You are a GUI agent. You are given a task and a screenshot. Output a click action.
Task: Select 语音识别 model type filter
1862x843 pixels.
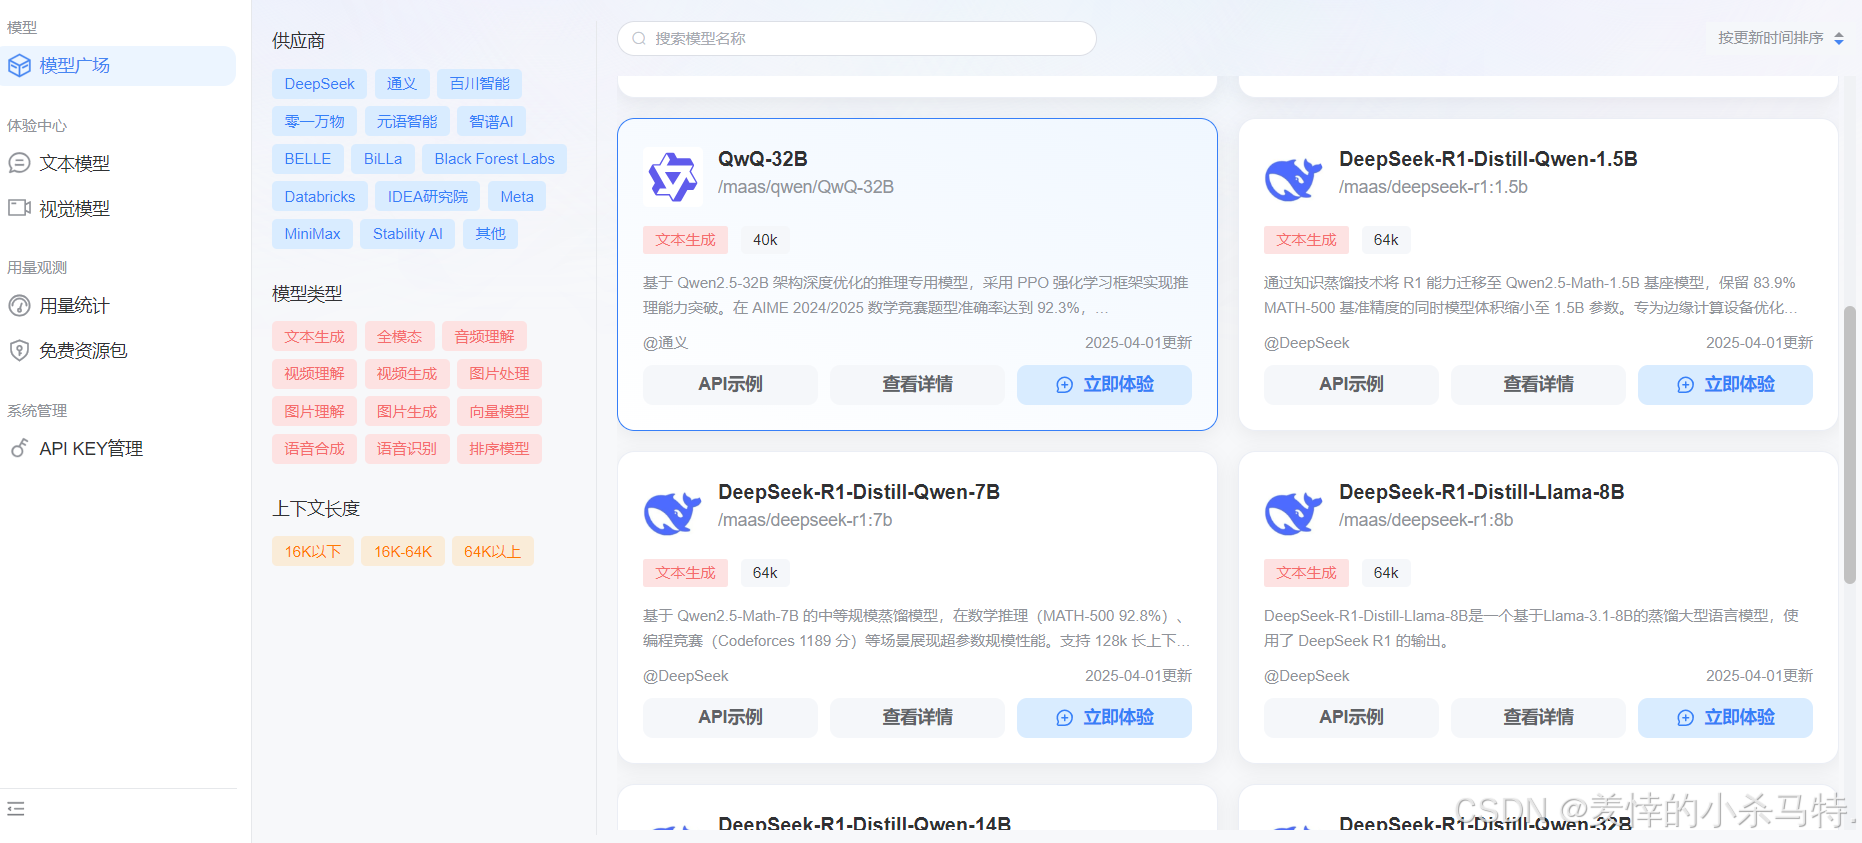click(x=407, y=449)
